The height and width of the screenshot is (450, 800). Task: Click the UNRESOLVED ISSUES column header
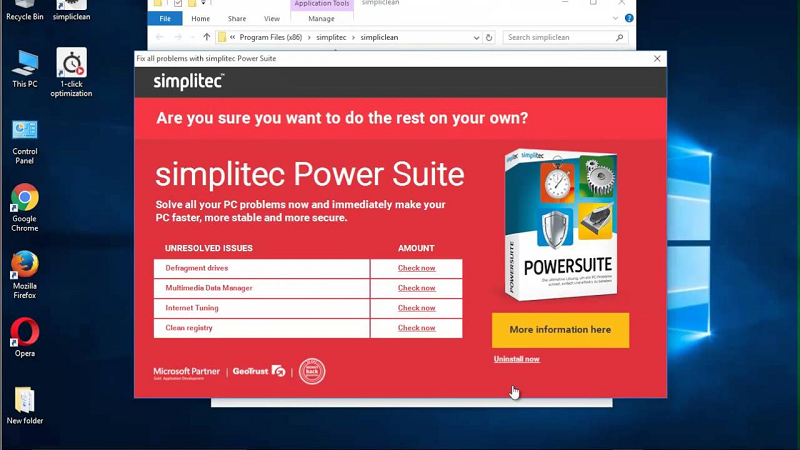click(x=209, y=248)
